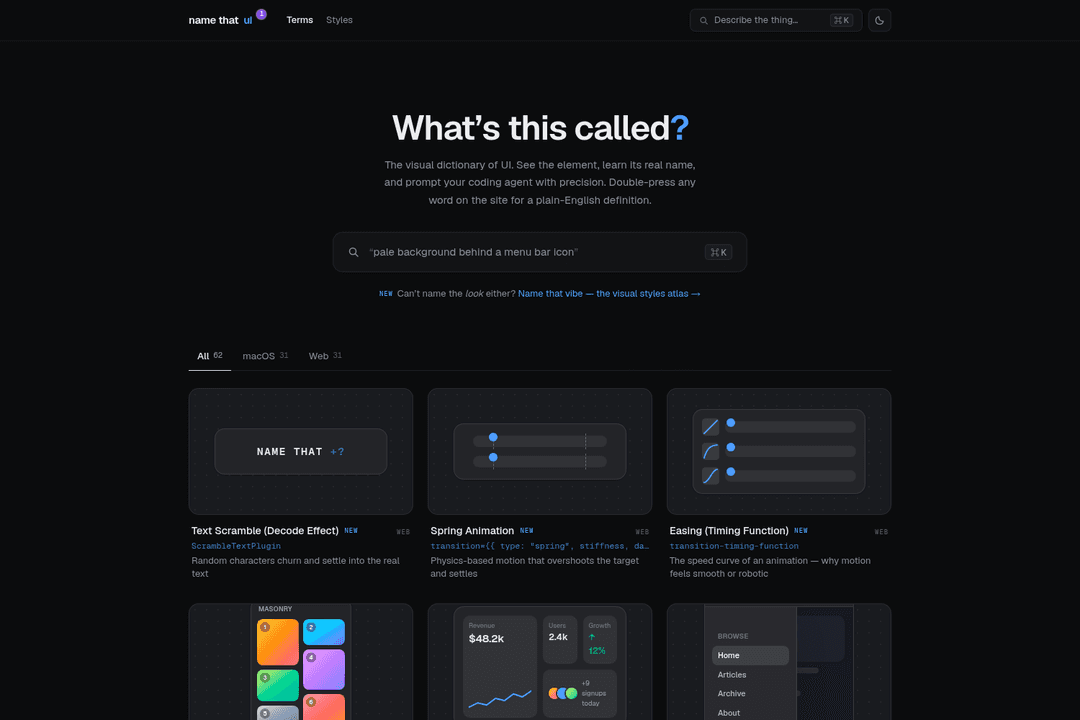Screen dimensions: 1080x720
Task: Select Home in the Browse sidebar preview
Action: tap(750, 655)
